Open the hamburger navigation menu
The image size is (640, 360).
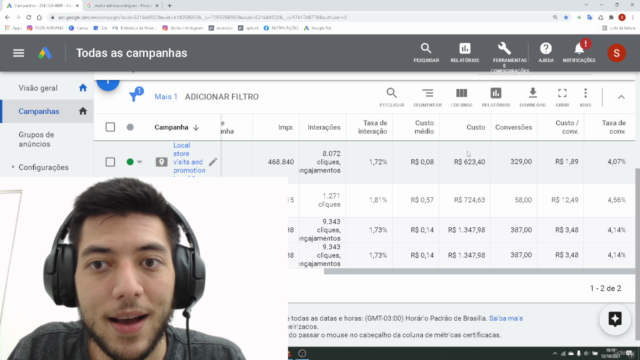click(18, 53)
